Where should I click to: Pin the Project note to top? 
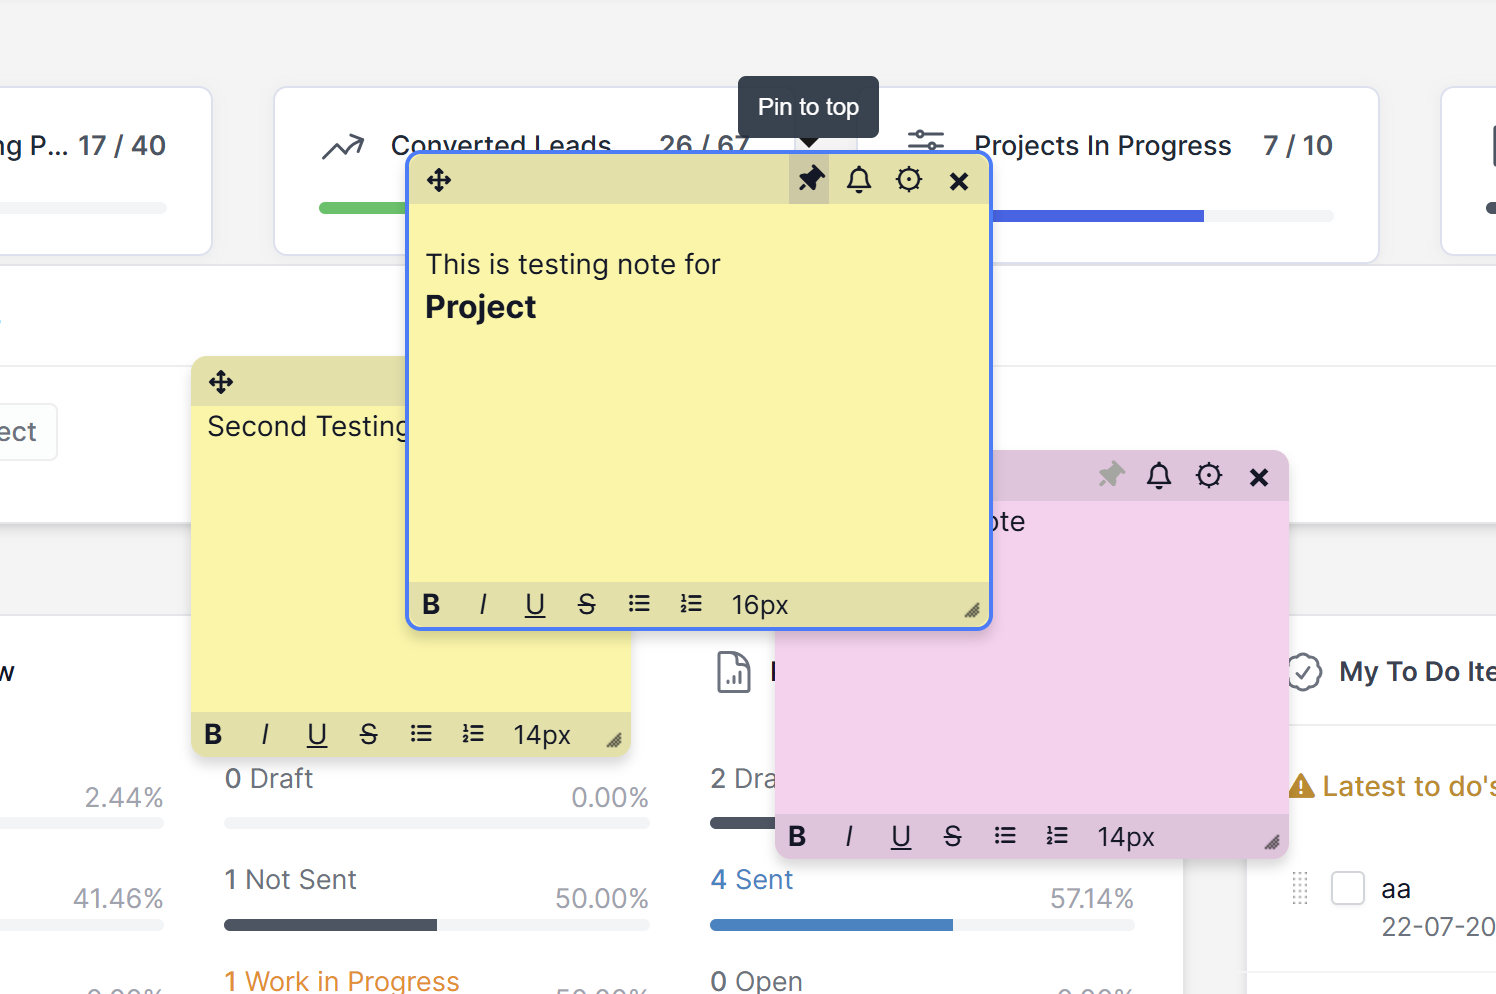tap(810, 180)
